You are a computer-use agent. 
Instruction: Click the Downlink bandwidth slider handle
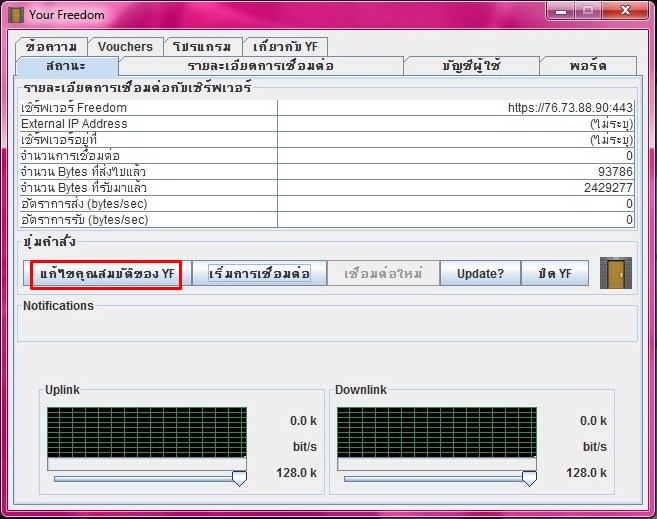pos(529,478)
